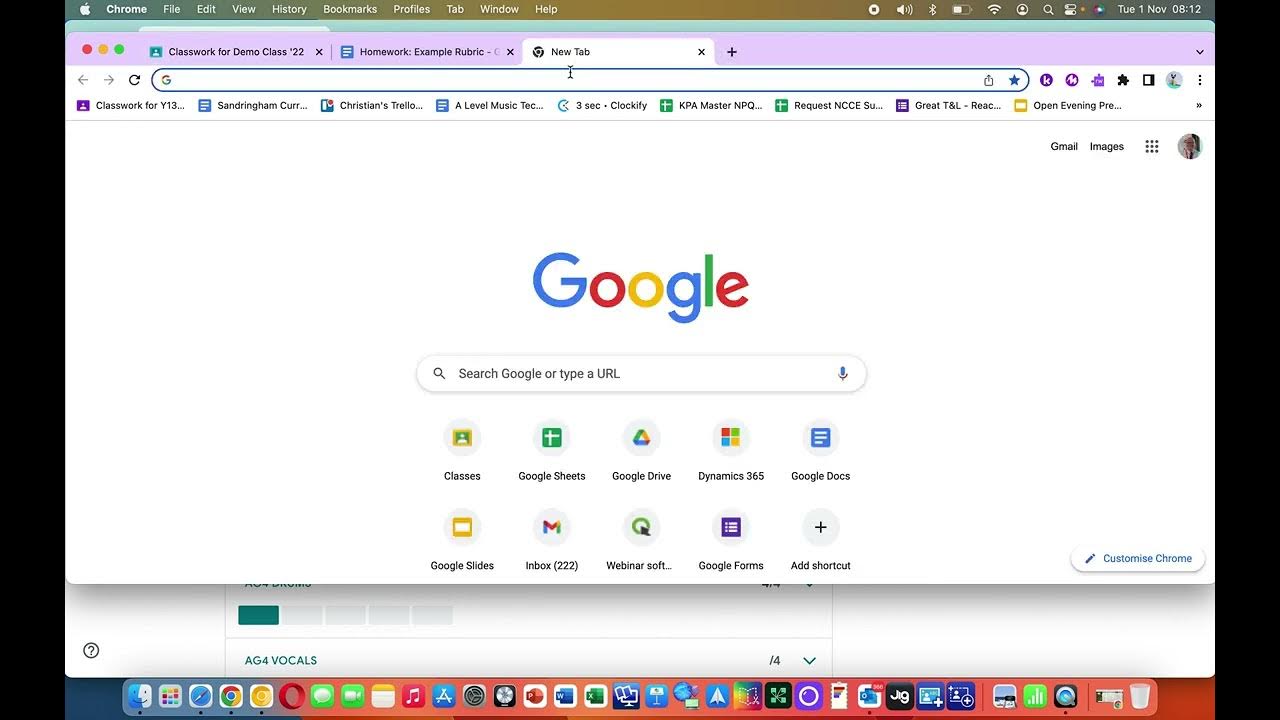Open the Google Docs shortcut

(x=821, y=450)
